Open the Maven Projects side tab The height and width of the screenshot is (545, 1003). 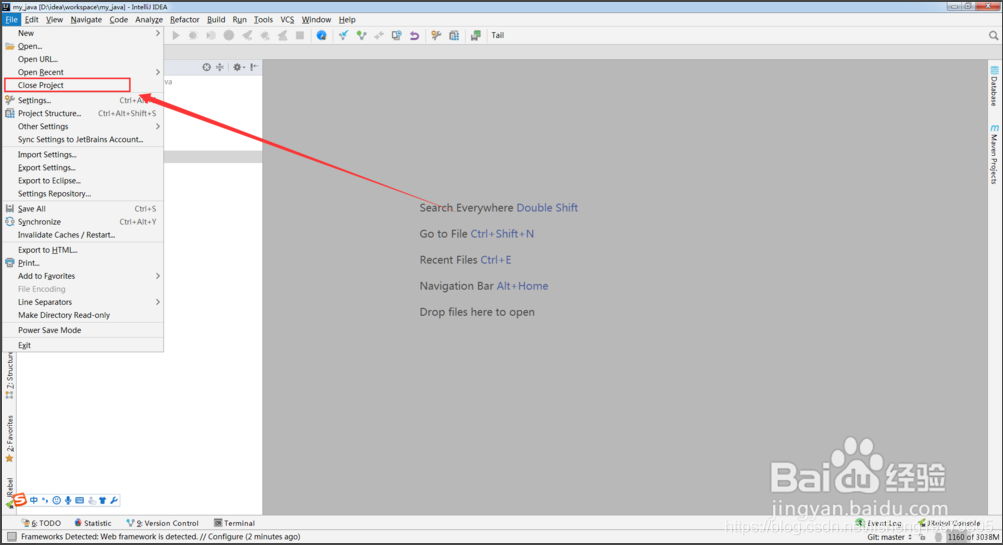[x=994, y=154]
